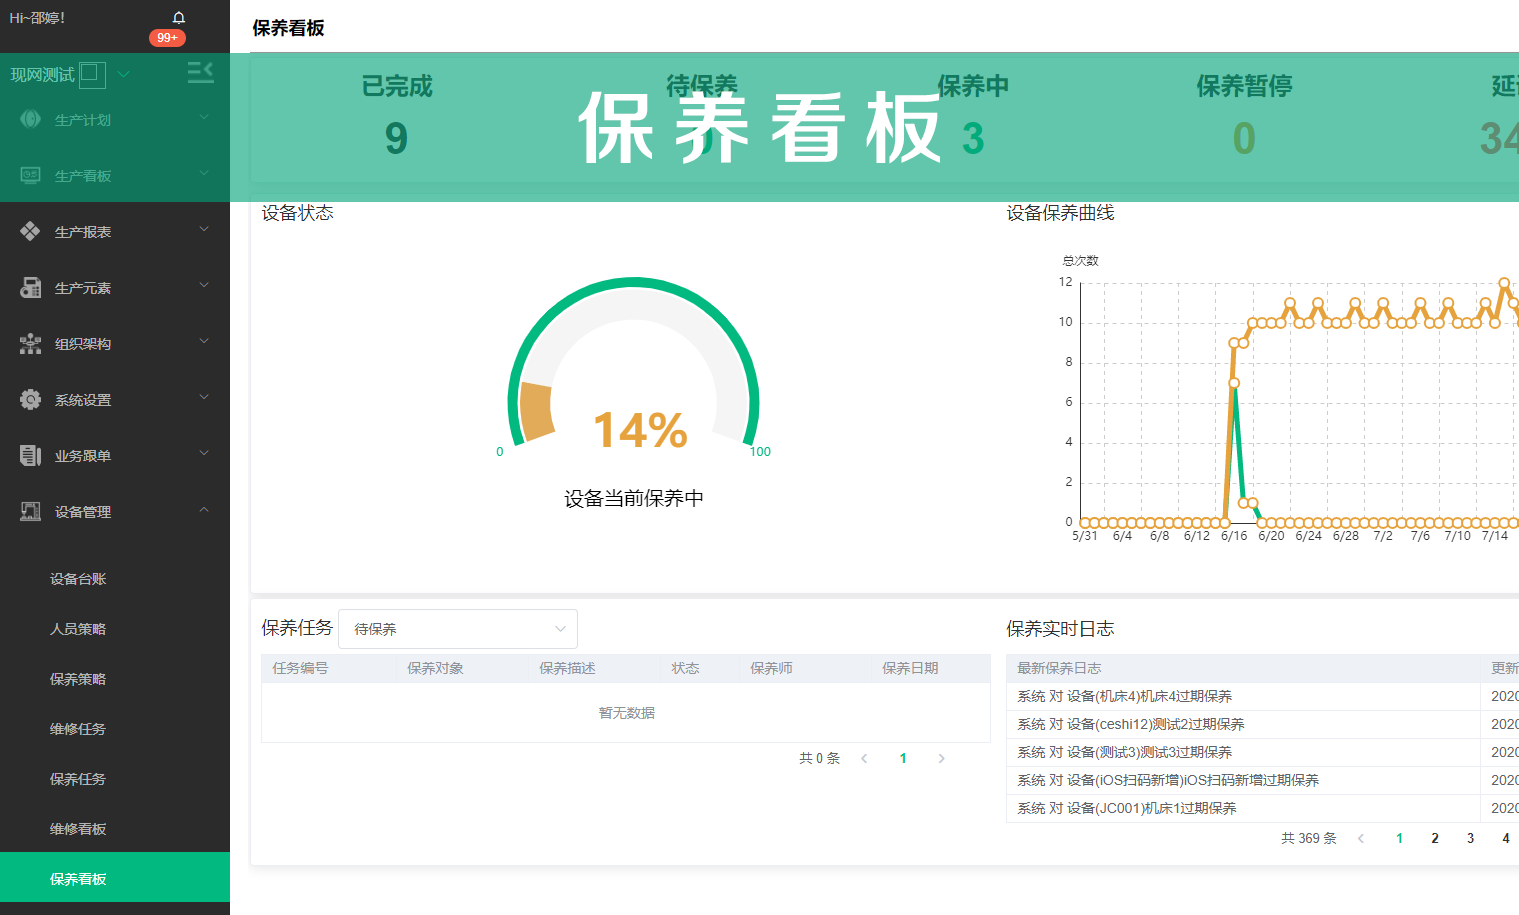Go to 维修看板 in the sidebar
This screenshot has height=915, width=1519.
[x=78, y=829]
